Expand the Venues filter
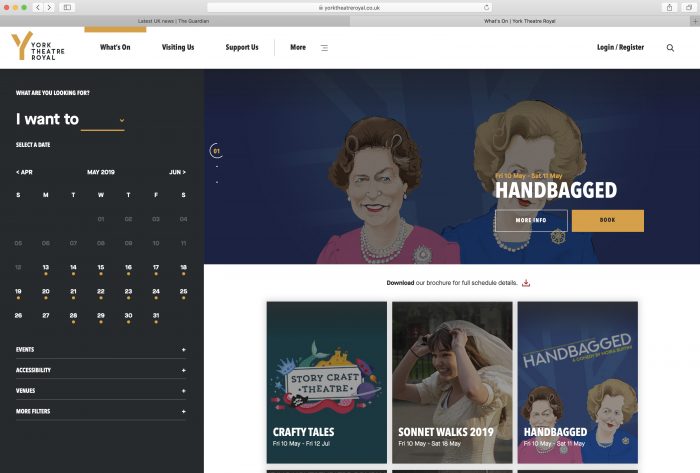700x473 pixels. [101, 391]
